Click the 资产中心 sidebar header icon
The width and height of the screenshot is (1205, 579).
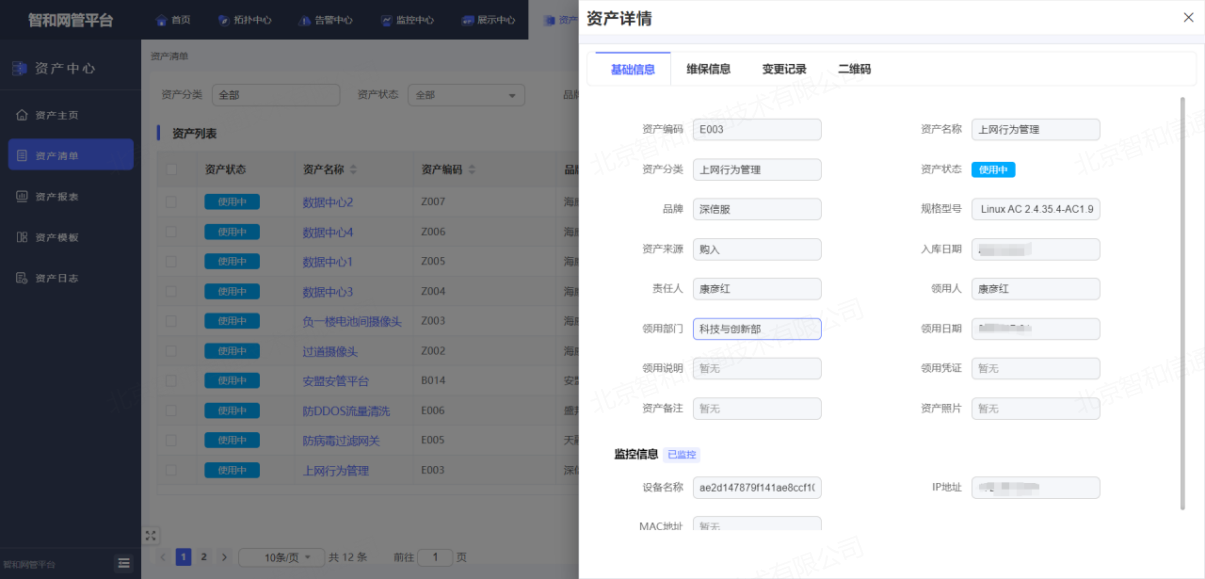click(19, 68)
